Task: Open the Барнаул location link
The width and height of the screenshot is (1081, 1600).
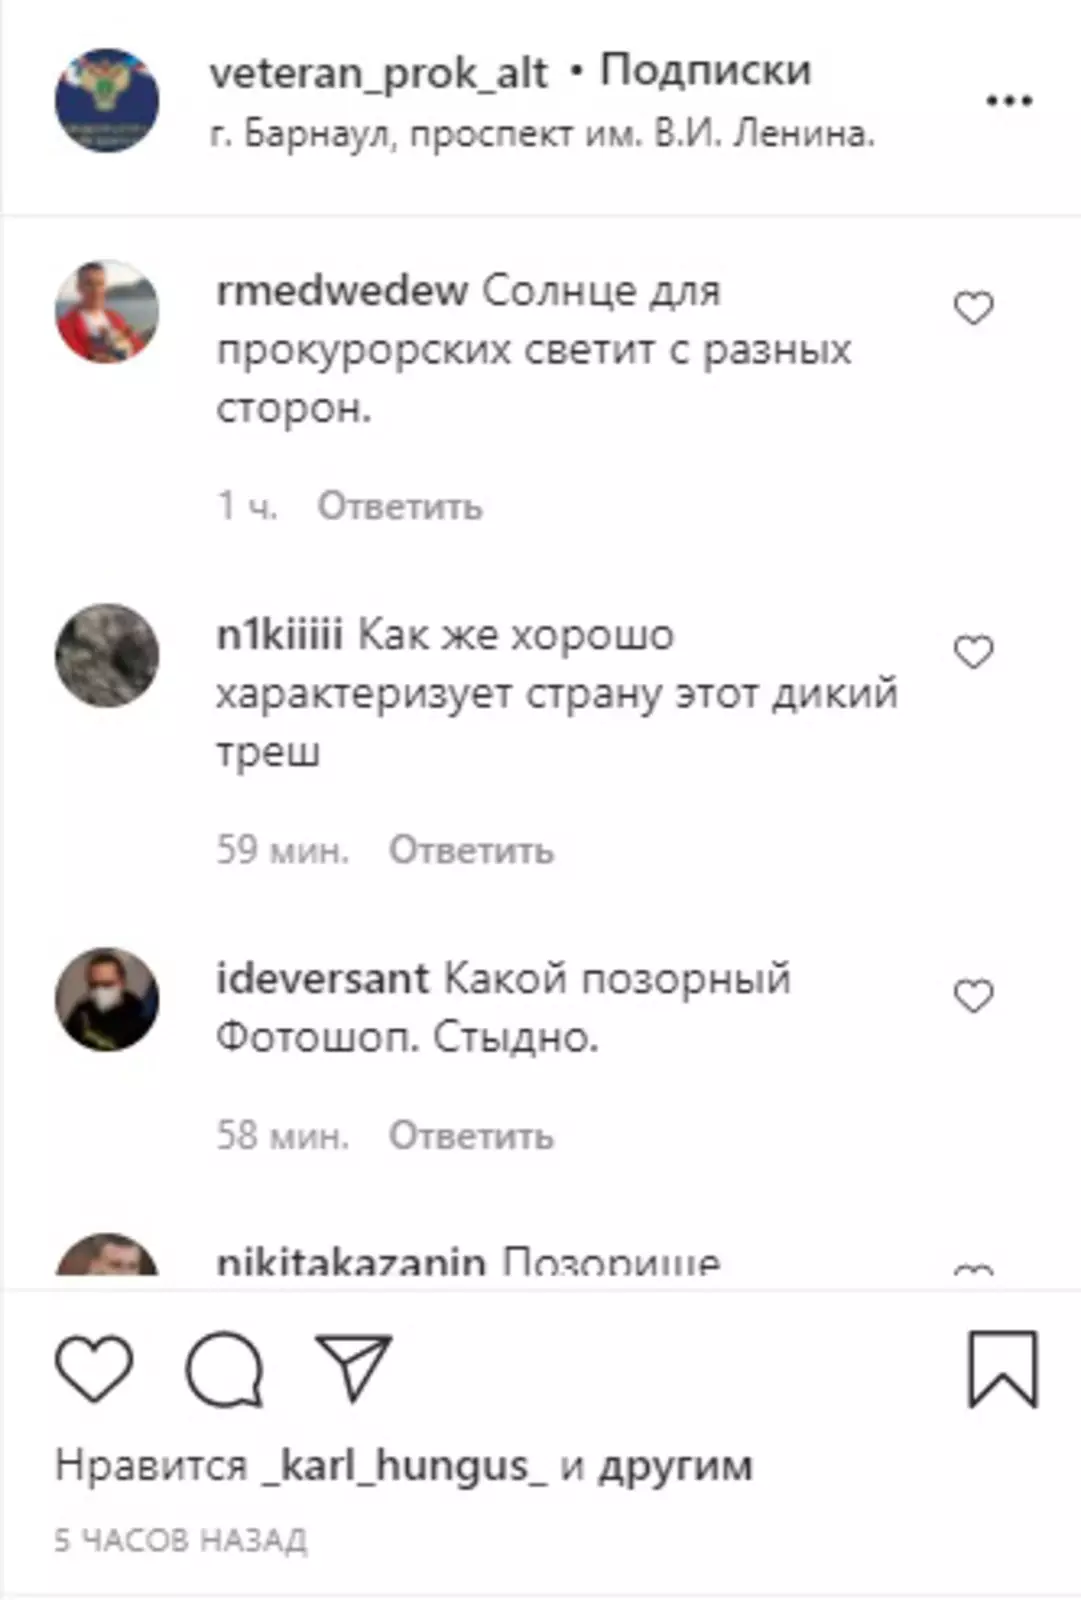Action: pyautogui.click(x=542, y=133)
